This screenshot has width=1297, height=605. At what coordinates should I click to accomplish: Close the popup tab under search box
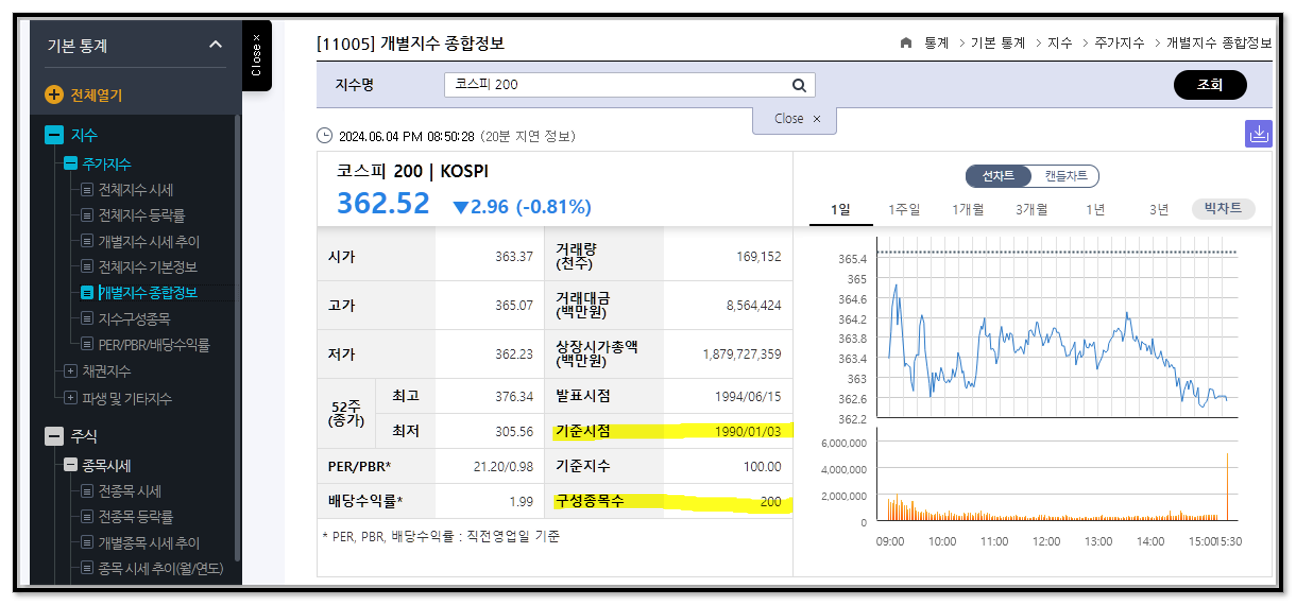pos(796,119)
